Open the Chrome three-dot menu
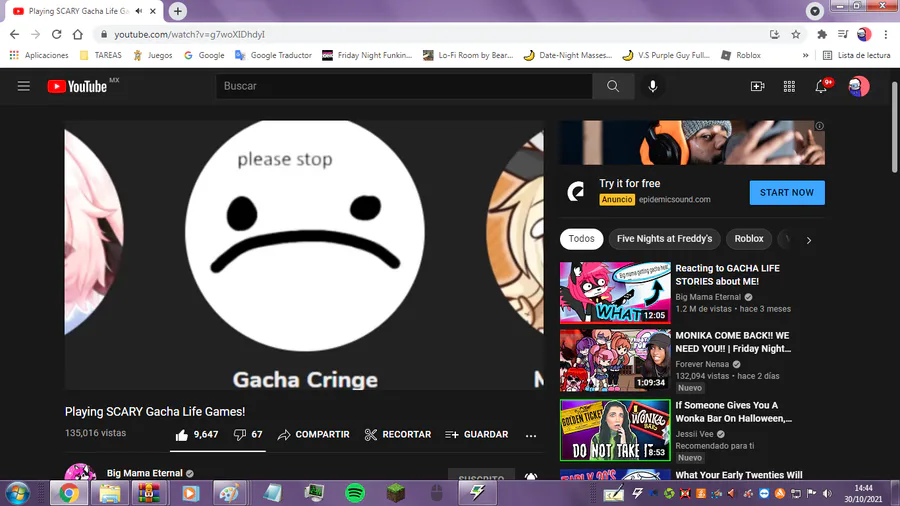The width and height of the screenshot is (900, 506). pos(886,34)
